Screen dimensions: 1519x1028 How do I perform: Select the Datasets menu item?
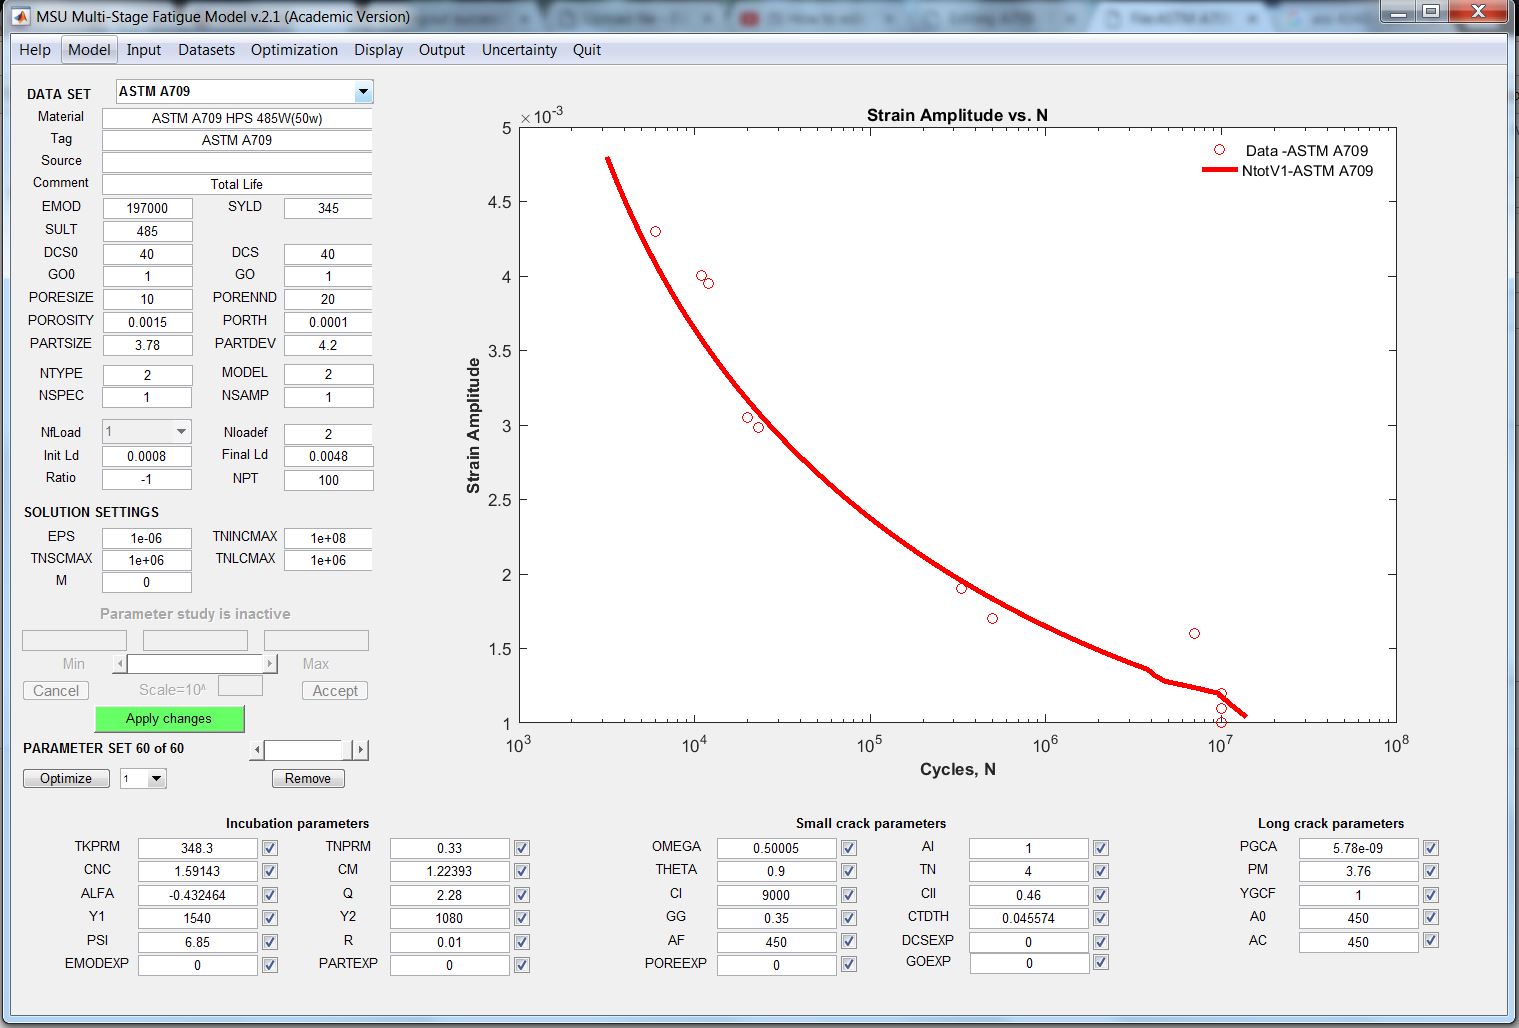pos(206,50)
